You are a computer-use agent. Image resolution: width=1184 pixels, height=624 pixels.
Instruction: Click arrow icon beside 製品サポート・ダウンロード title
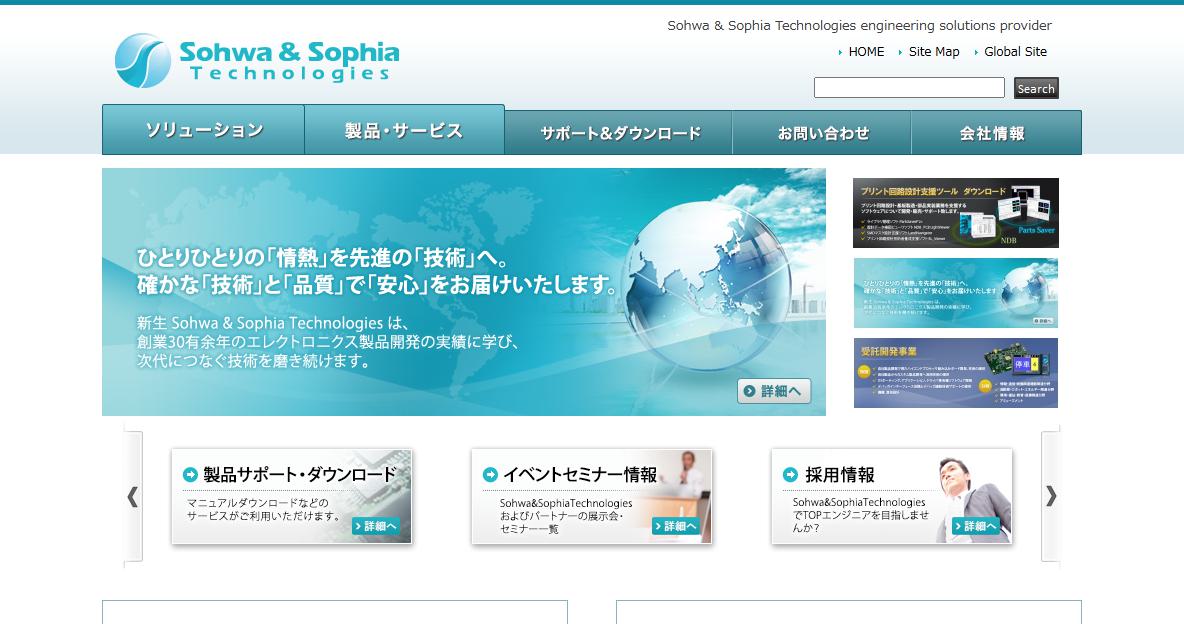coord(190,474)
